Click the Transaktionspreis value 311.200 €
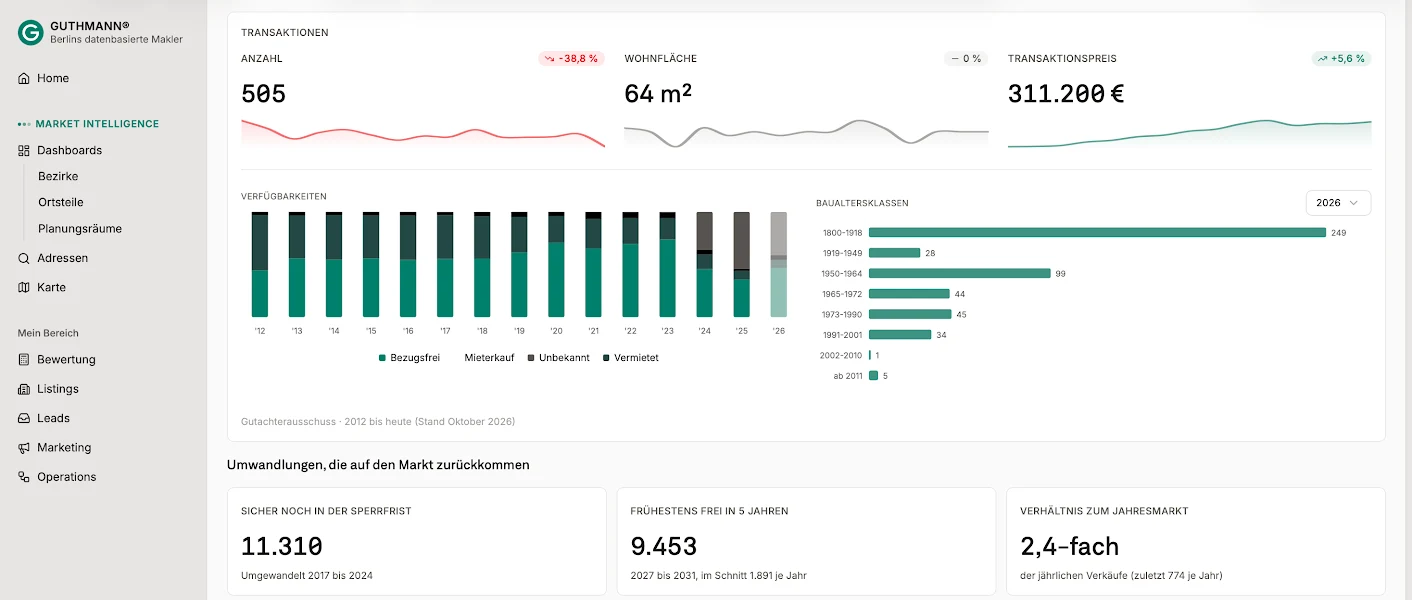The image size is (1412, 600). coord(1066,94)
